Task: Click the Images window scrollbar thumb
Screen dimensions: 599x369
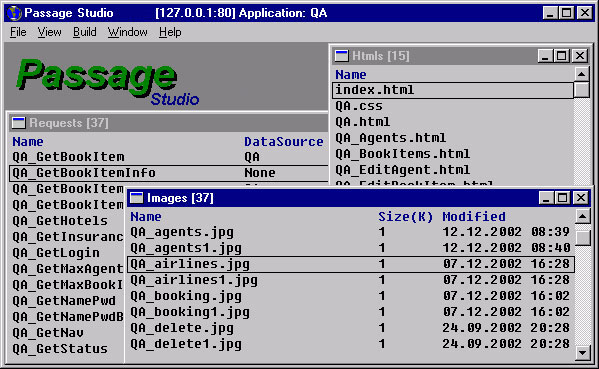Action: pyautogui.click(x=583, y=238)
